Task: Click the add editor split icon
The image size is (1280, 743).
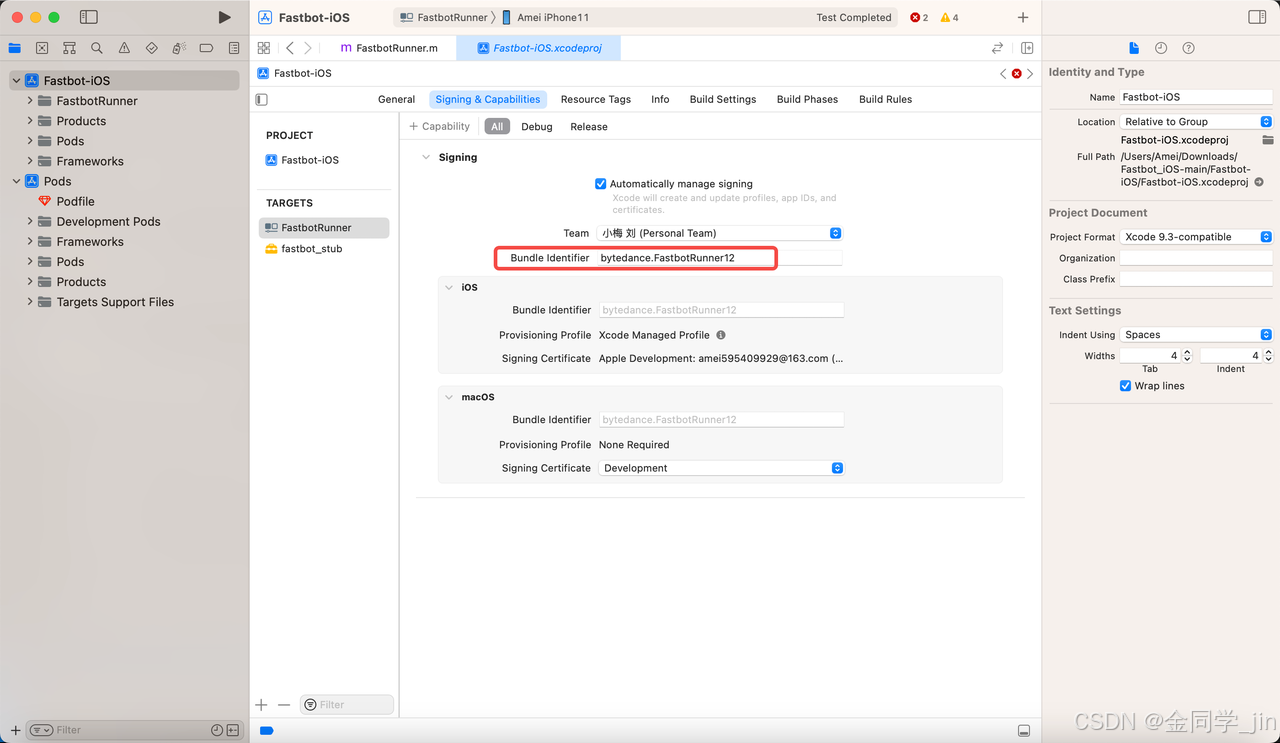Action: 1027,48
